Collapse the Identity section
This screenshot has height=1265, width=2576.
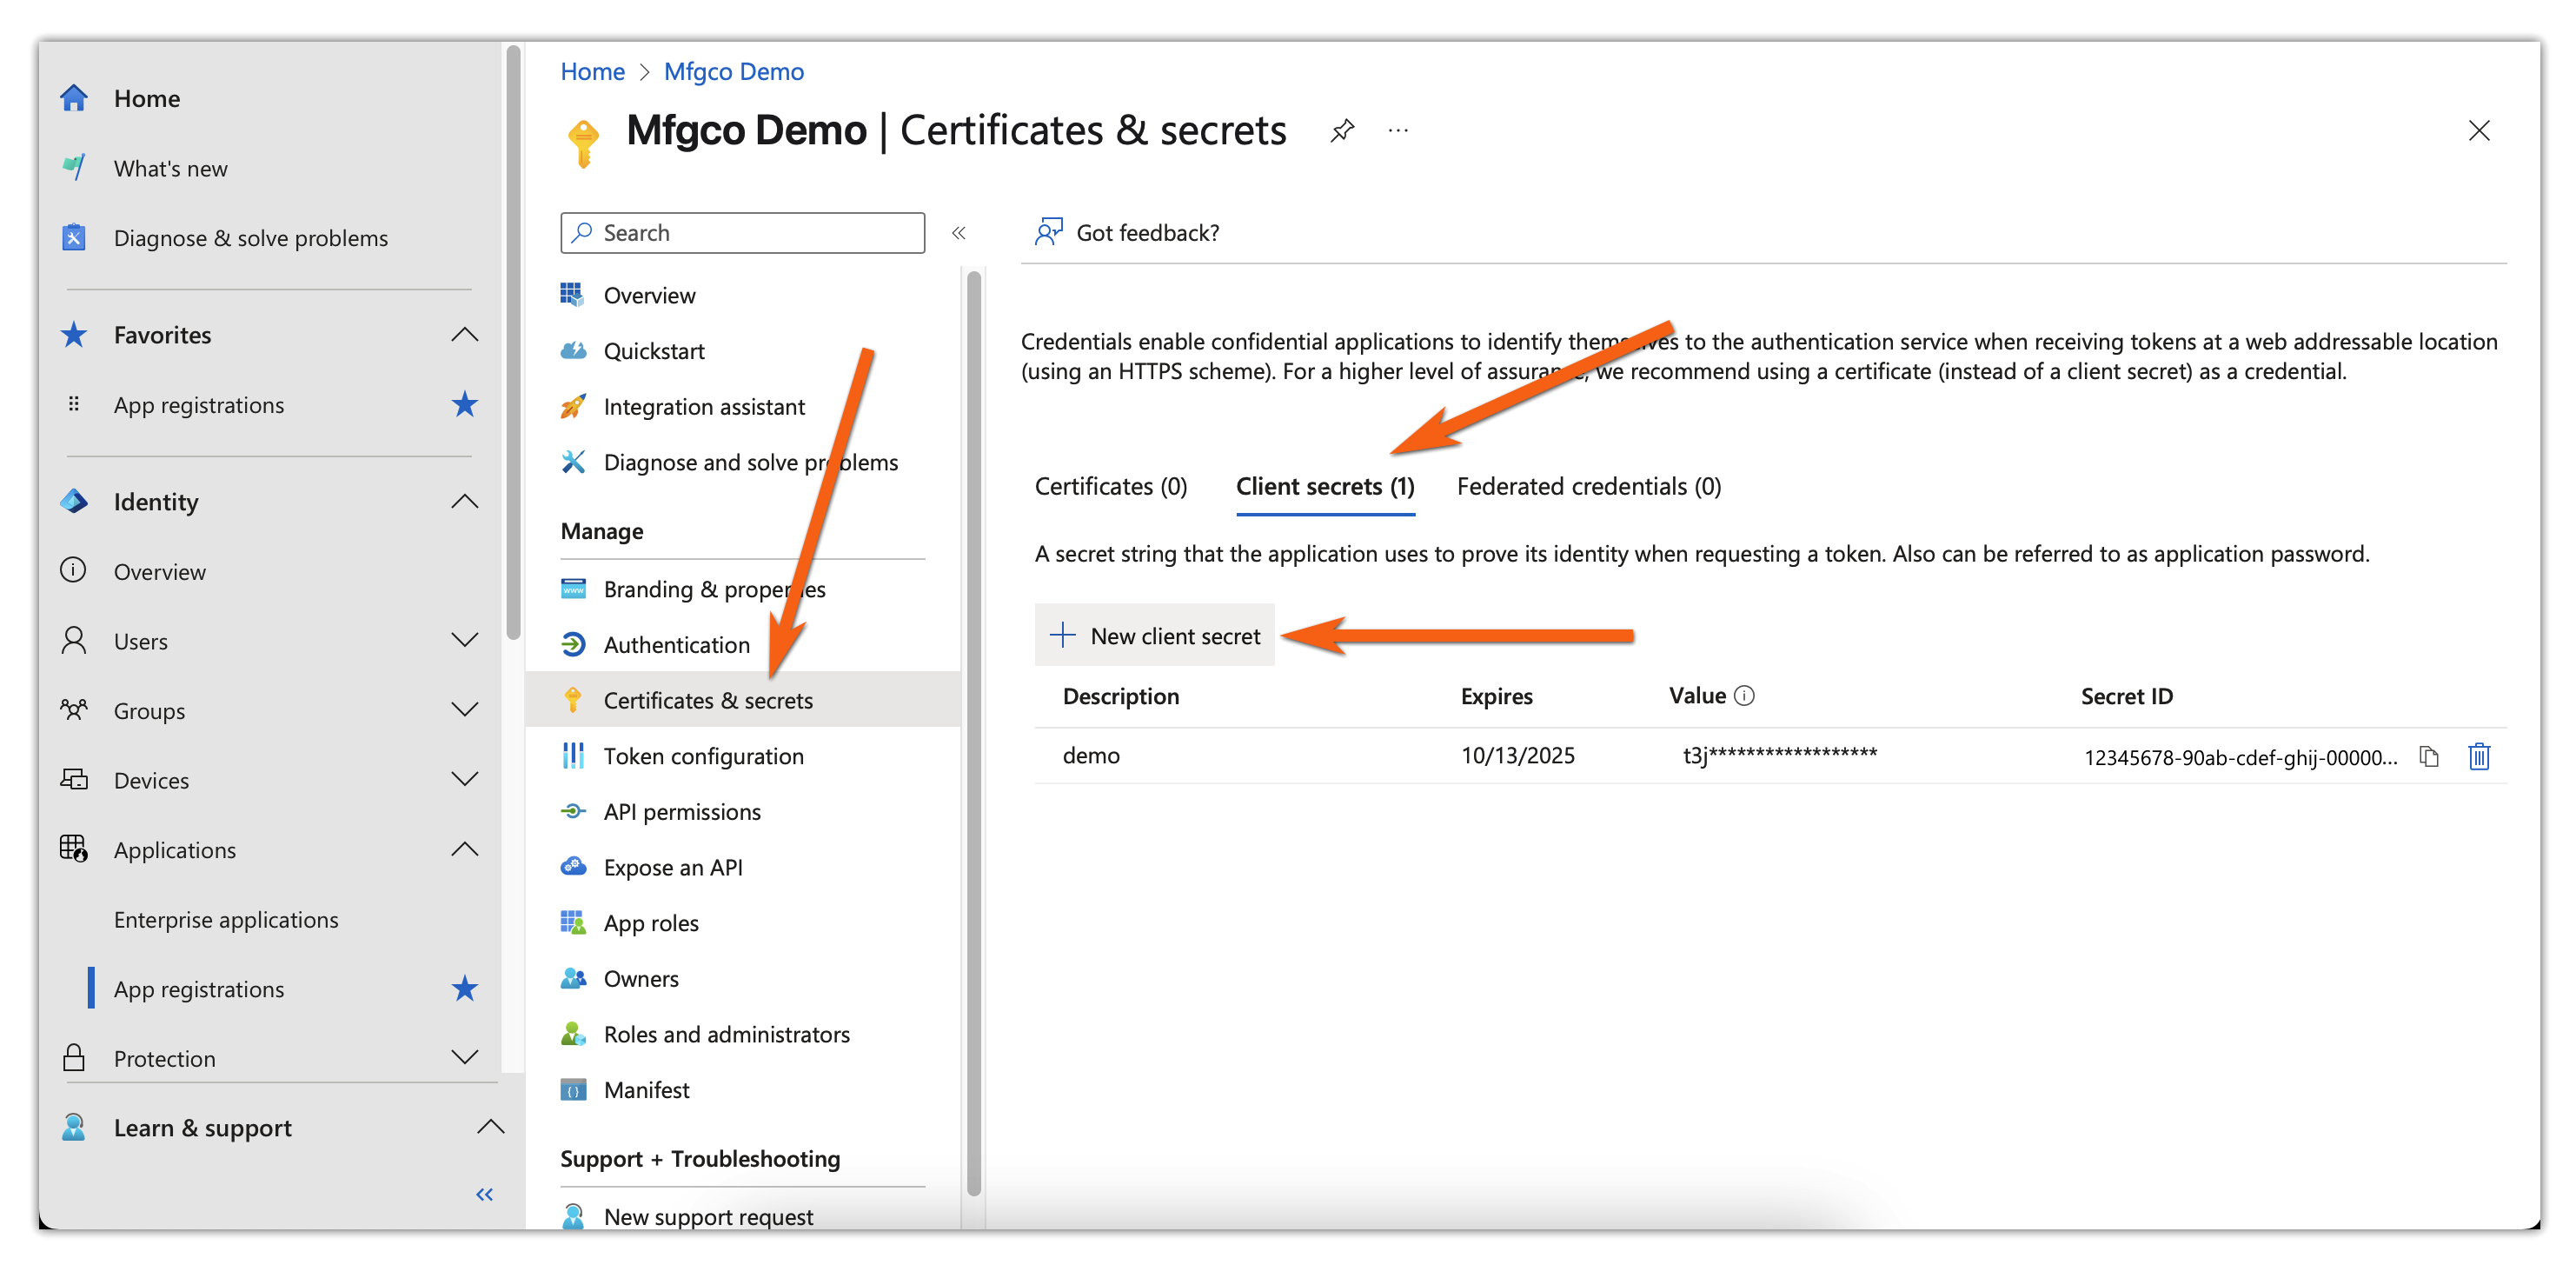click(x=464, y=501)
